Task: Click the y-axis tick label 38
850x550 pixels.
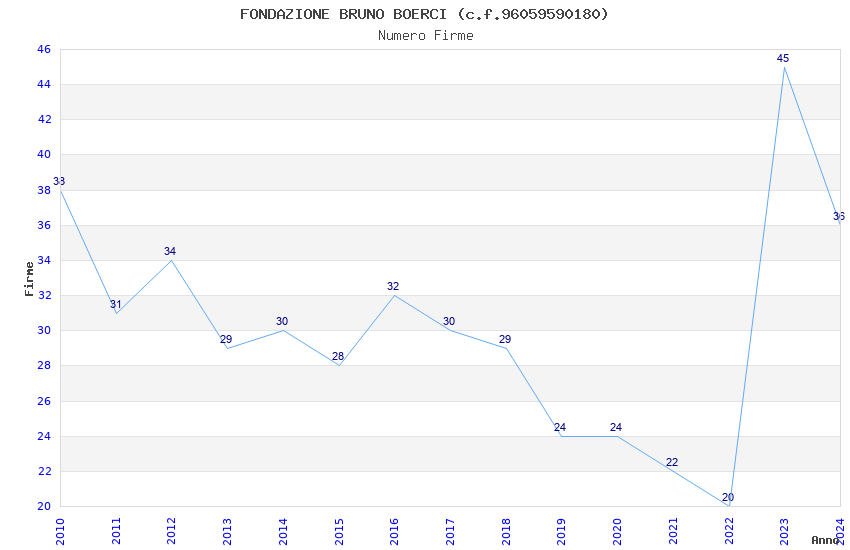Action: point(44,190)
